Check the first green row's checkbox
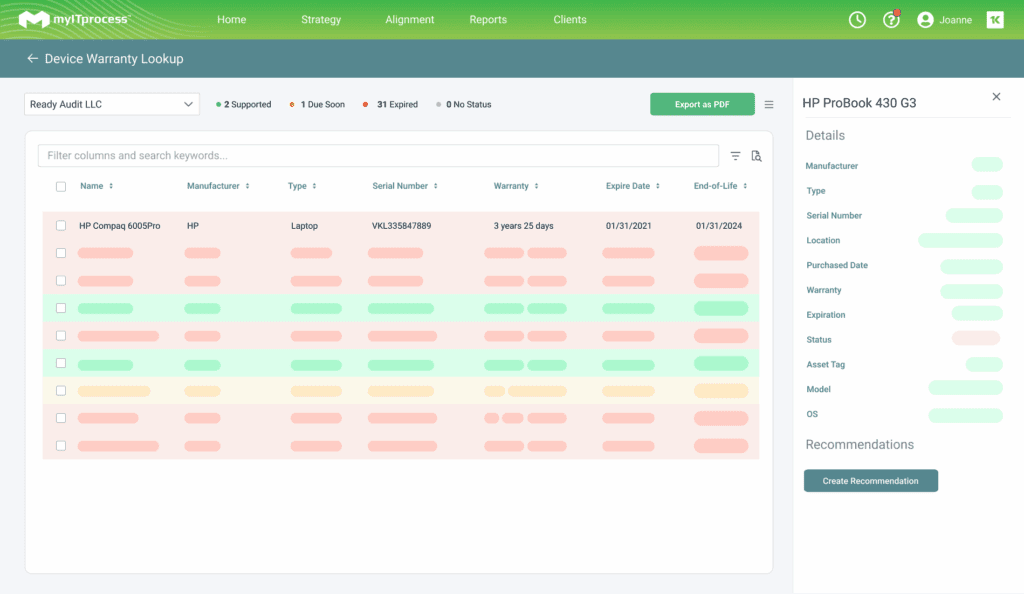 pos(61,308)
